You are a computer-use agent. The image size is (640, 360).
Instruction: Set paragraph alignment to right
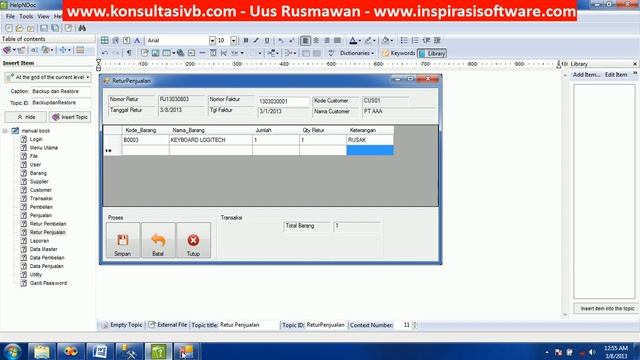click(327, 40)
